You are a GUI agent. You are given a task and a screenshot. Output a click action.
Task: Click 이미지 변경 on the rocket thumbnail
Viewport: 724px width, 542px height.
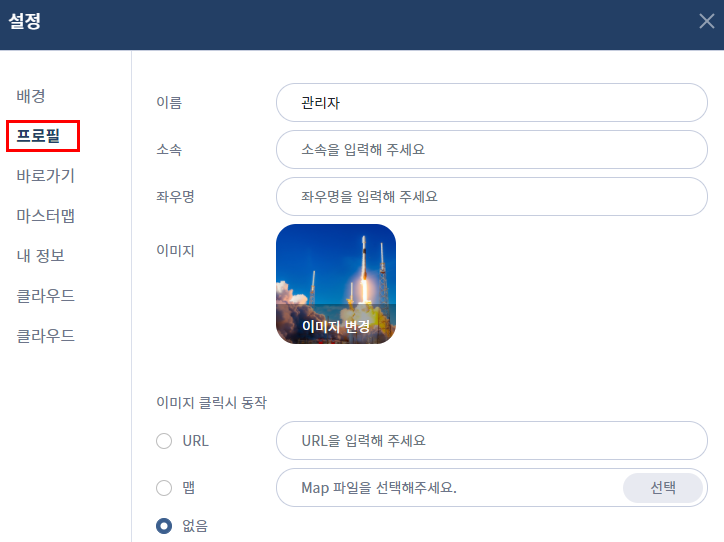click(336, 326)
